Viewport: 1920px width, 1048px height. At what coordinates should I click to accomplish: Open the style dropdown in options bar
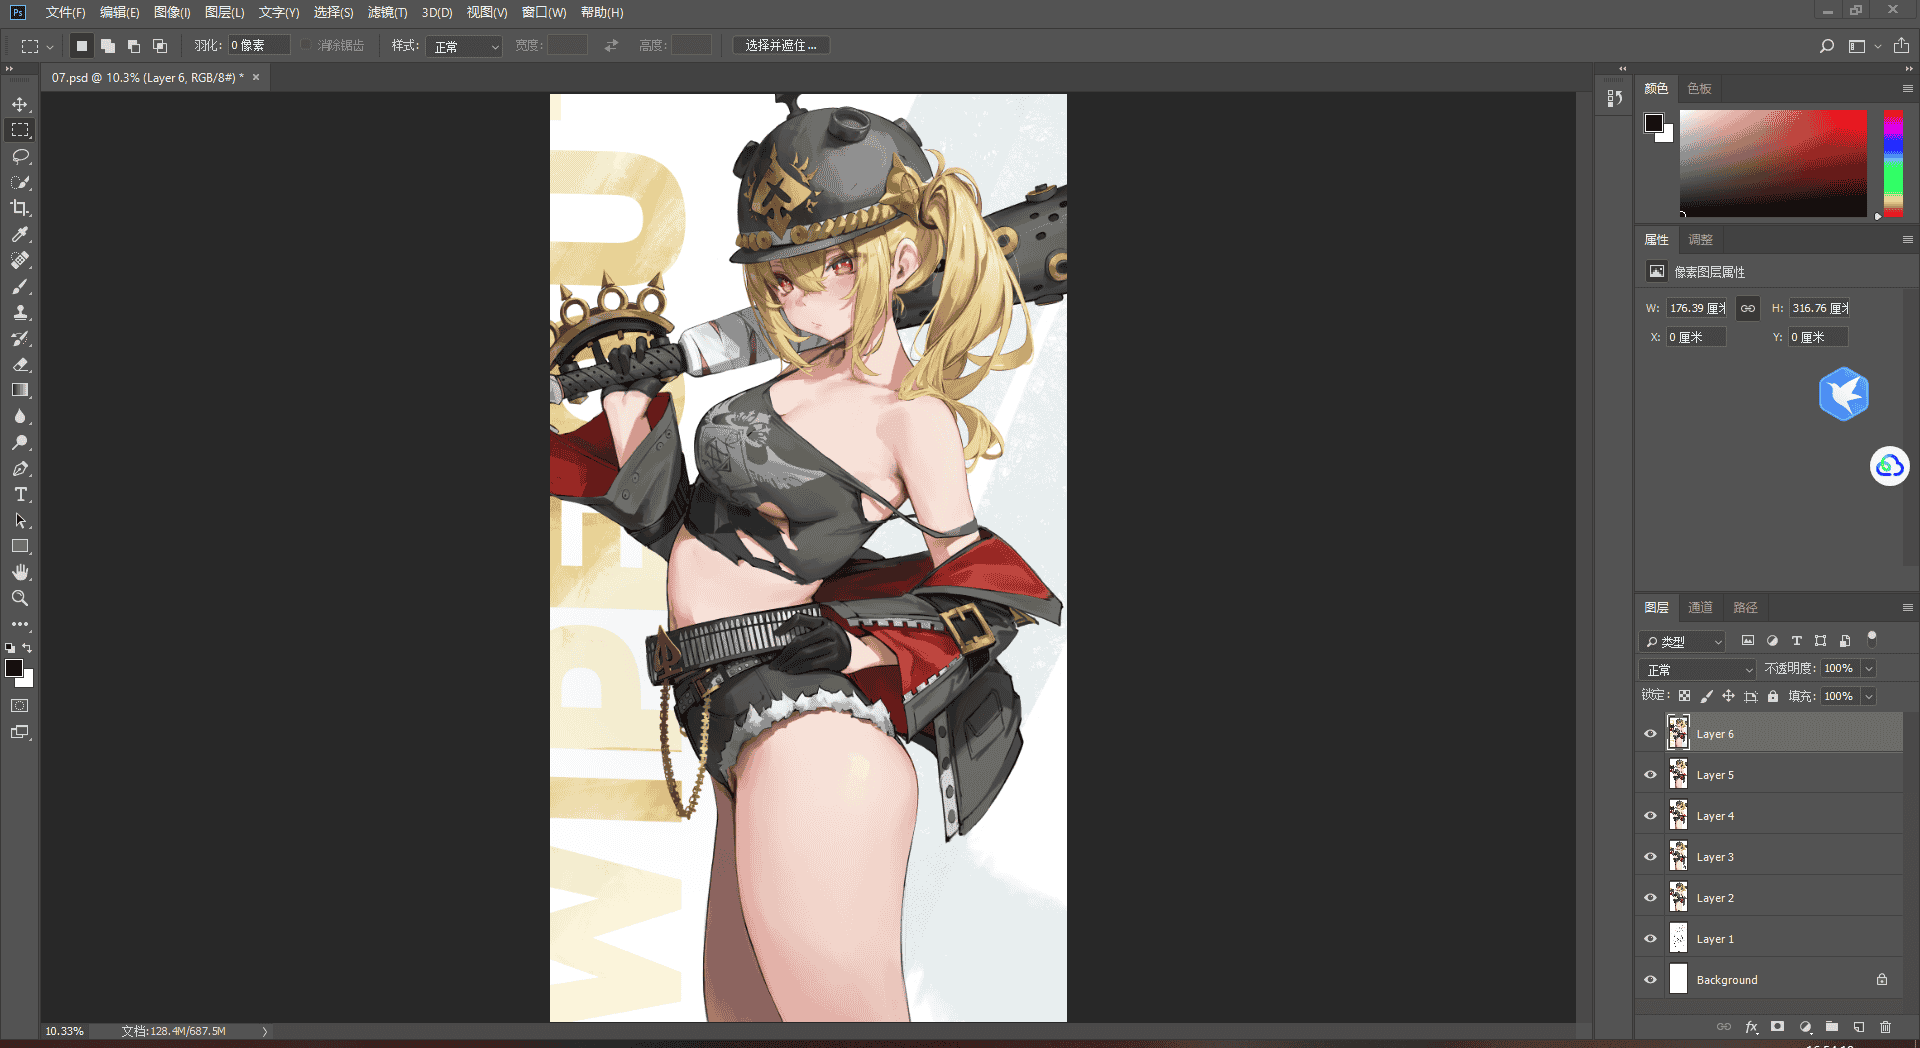(464, 46)
